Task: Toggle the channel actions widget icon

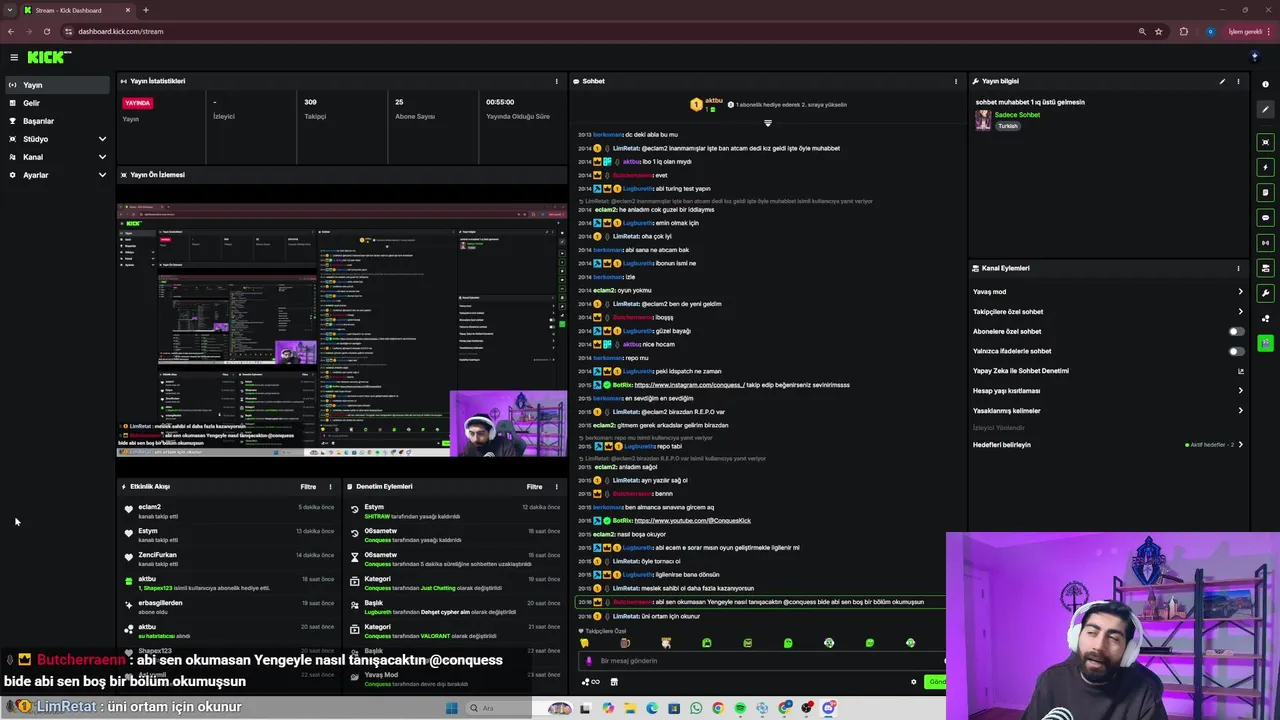Action: tap(1265, 268)
